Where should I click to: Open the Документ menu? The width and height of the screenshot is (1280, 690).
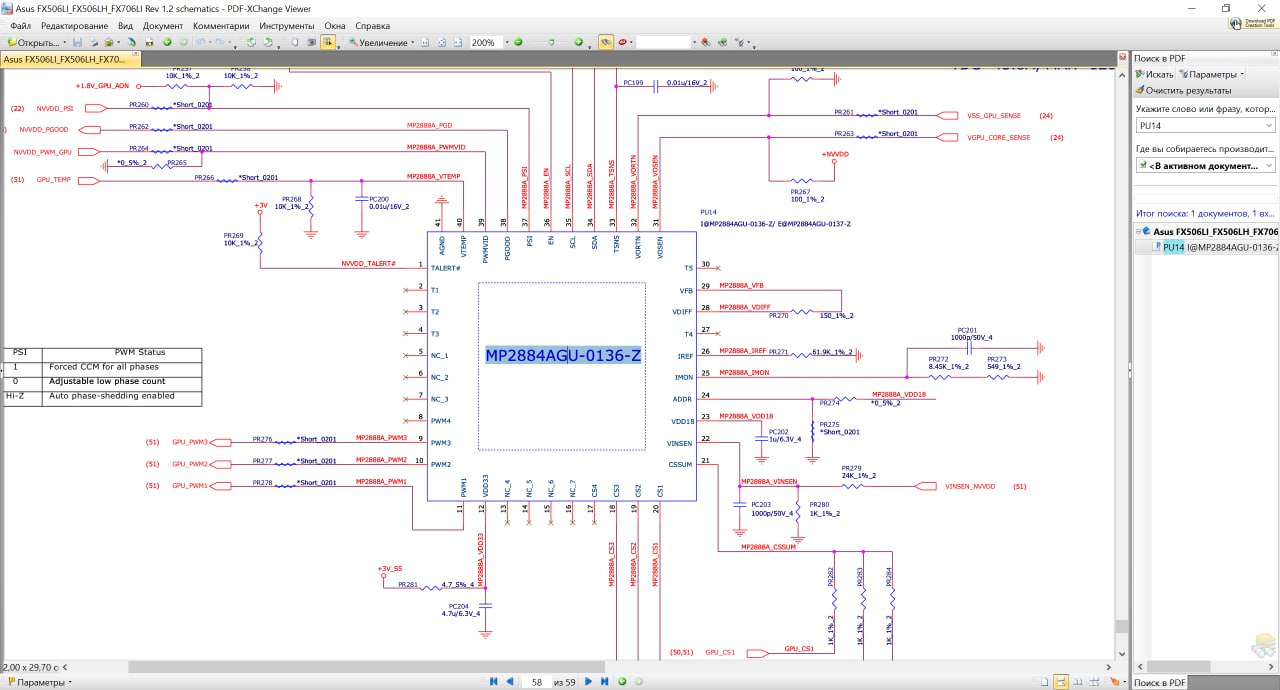(x=163, y=25)
